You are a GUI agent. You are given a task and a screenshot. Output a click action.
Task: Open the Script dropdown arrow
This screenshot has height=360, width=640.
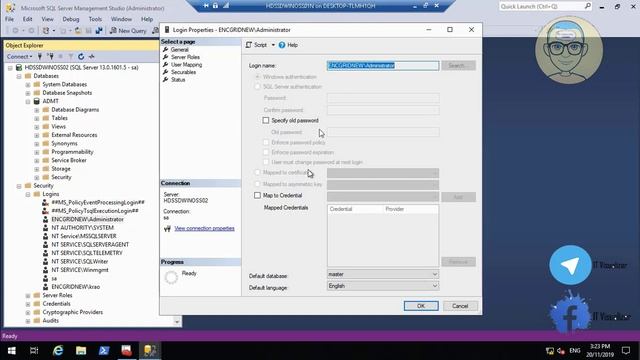pos(273,45)
